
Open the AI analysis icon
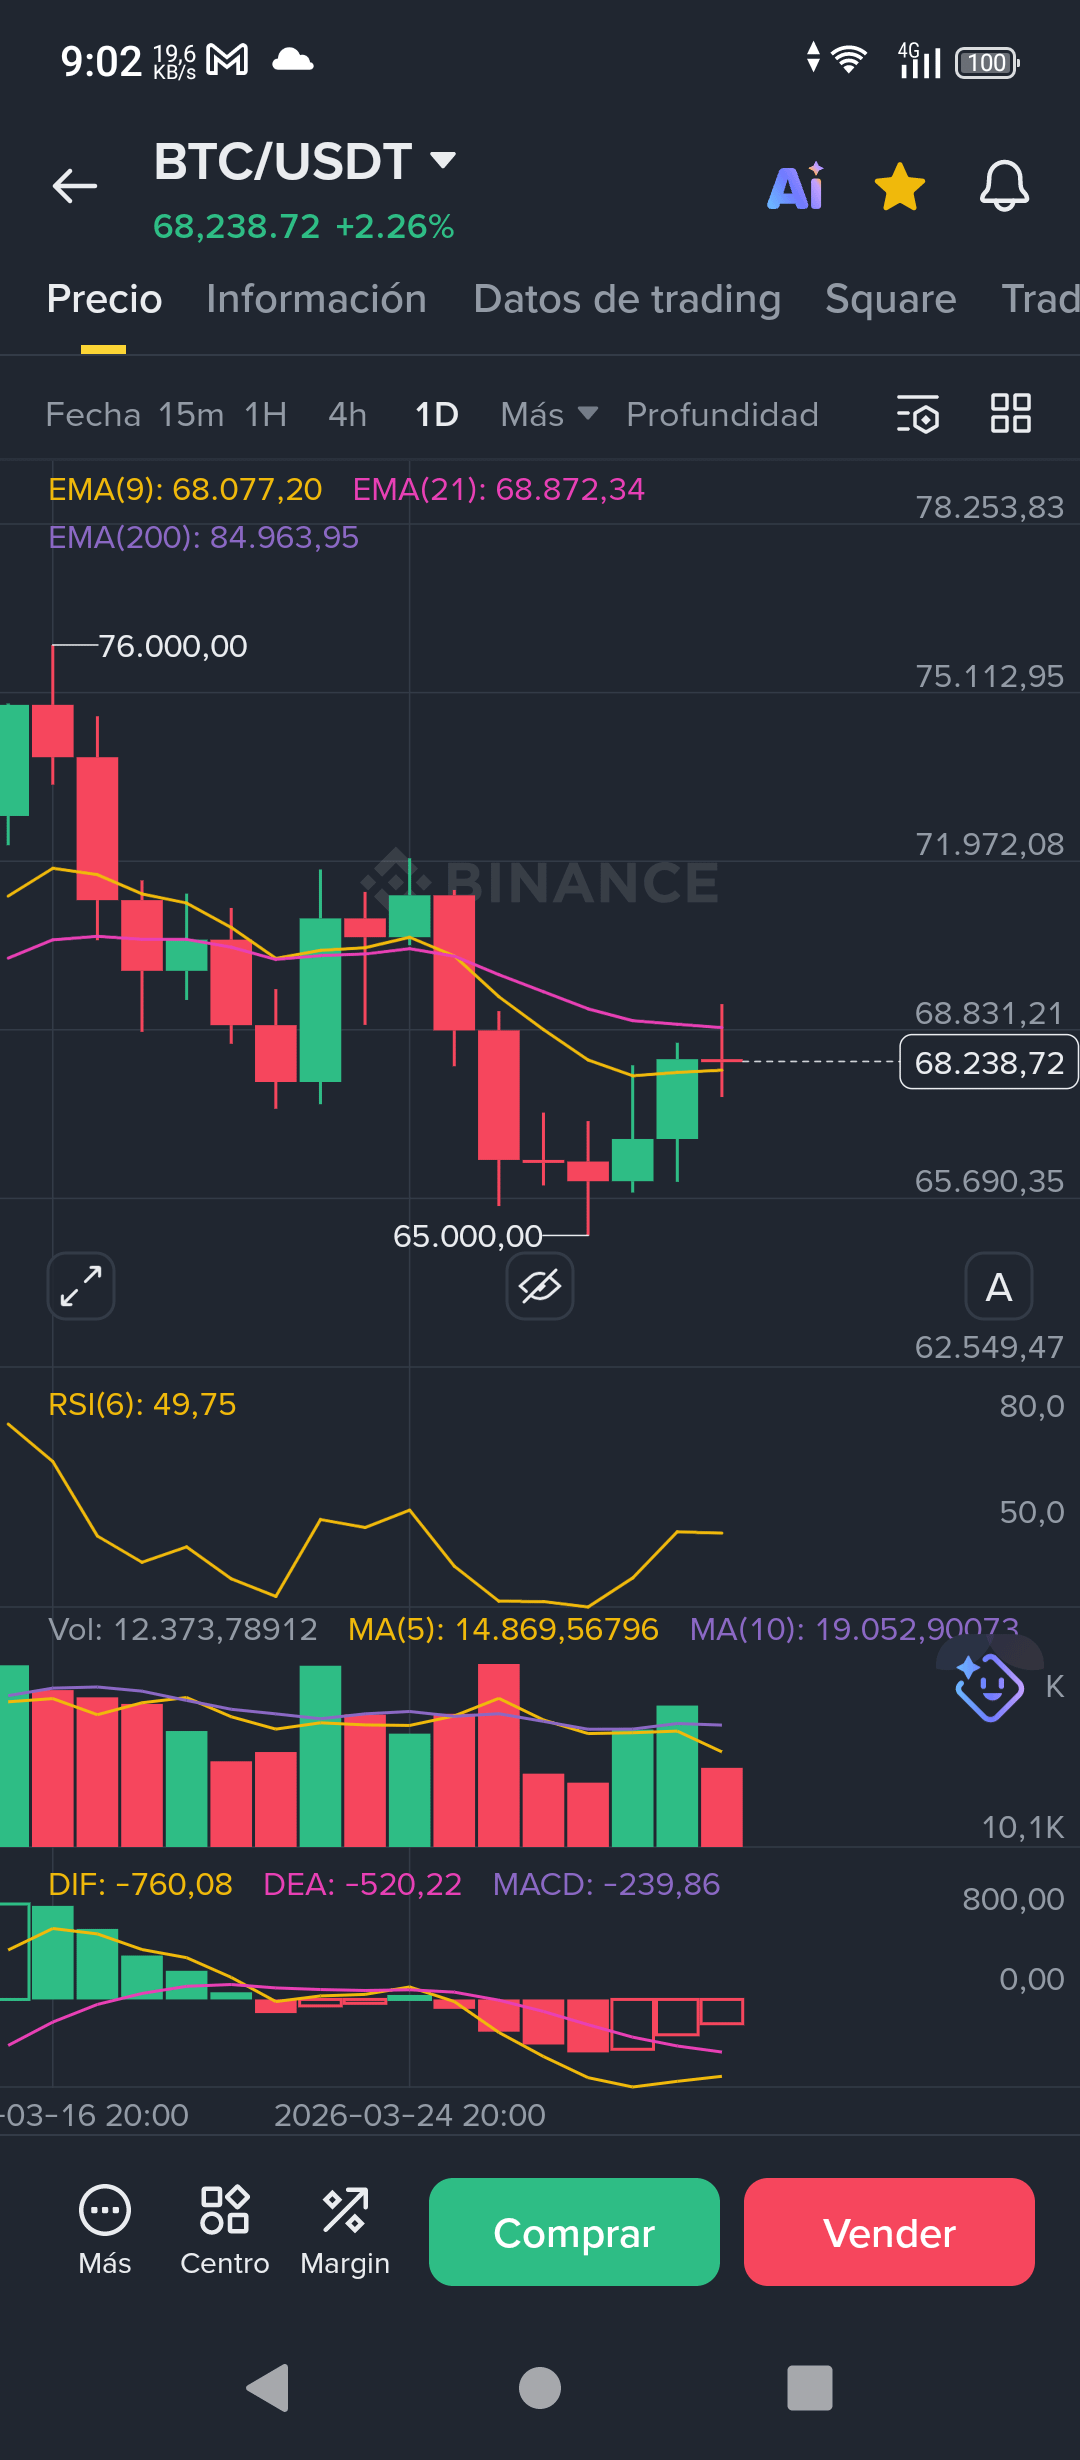pos(796,186)
